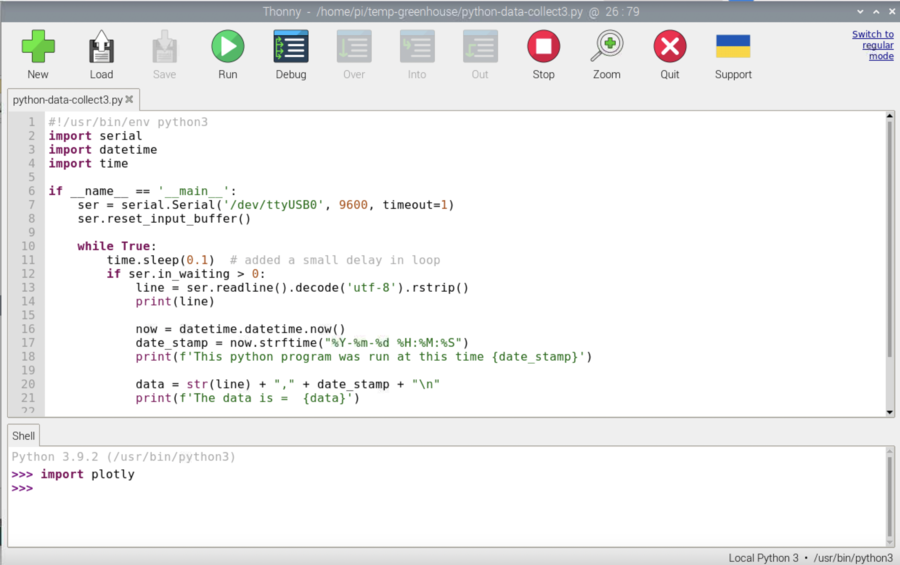Open the Zoom magnifier tool
900x565 pixels.
point(606,47)
